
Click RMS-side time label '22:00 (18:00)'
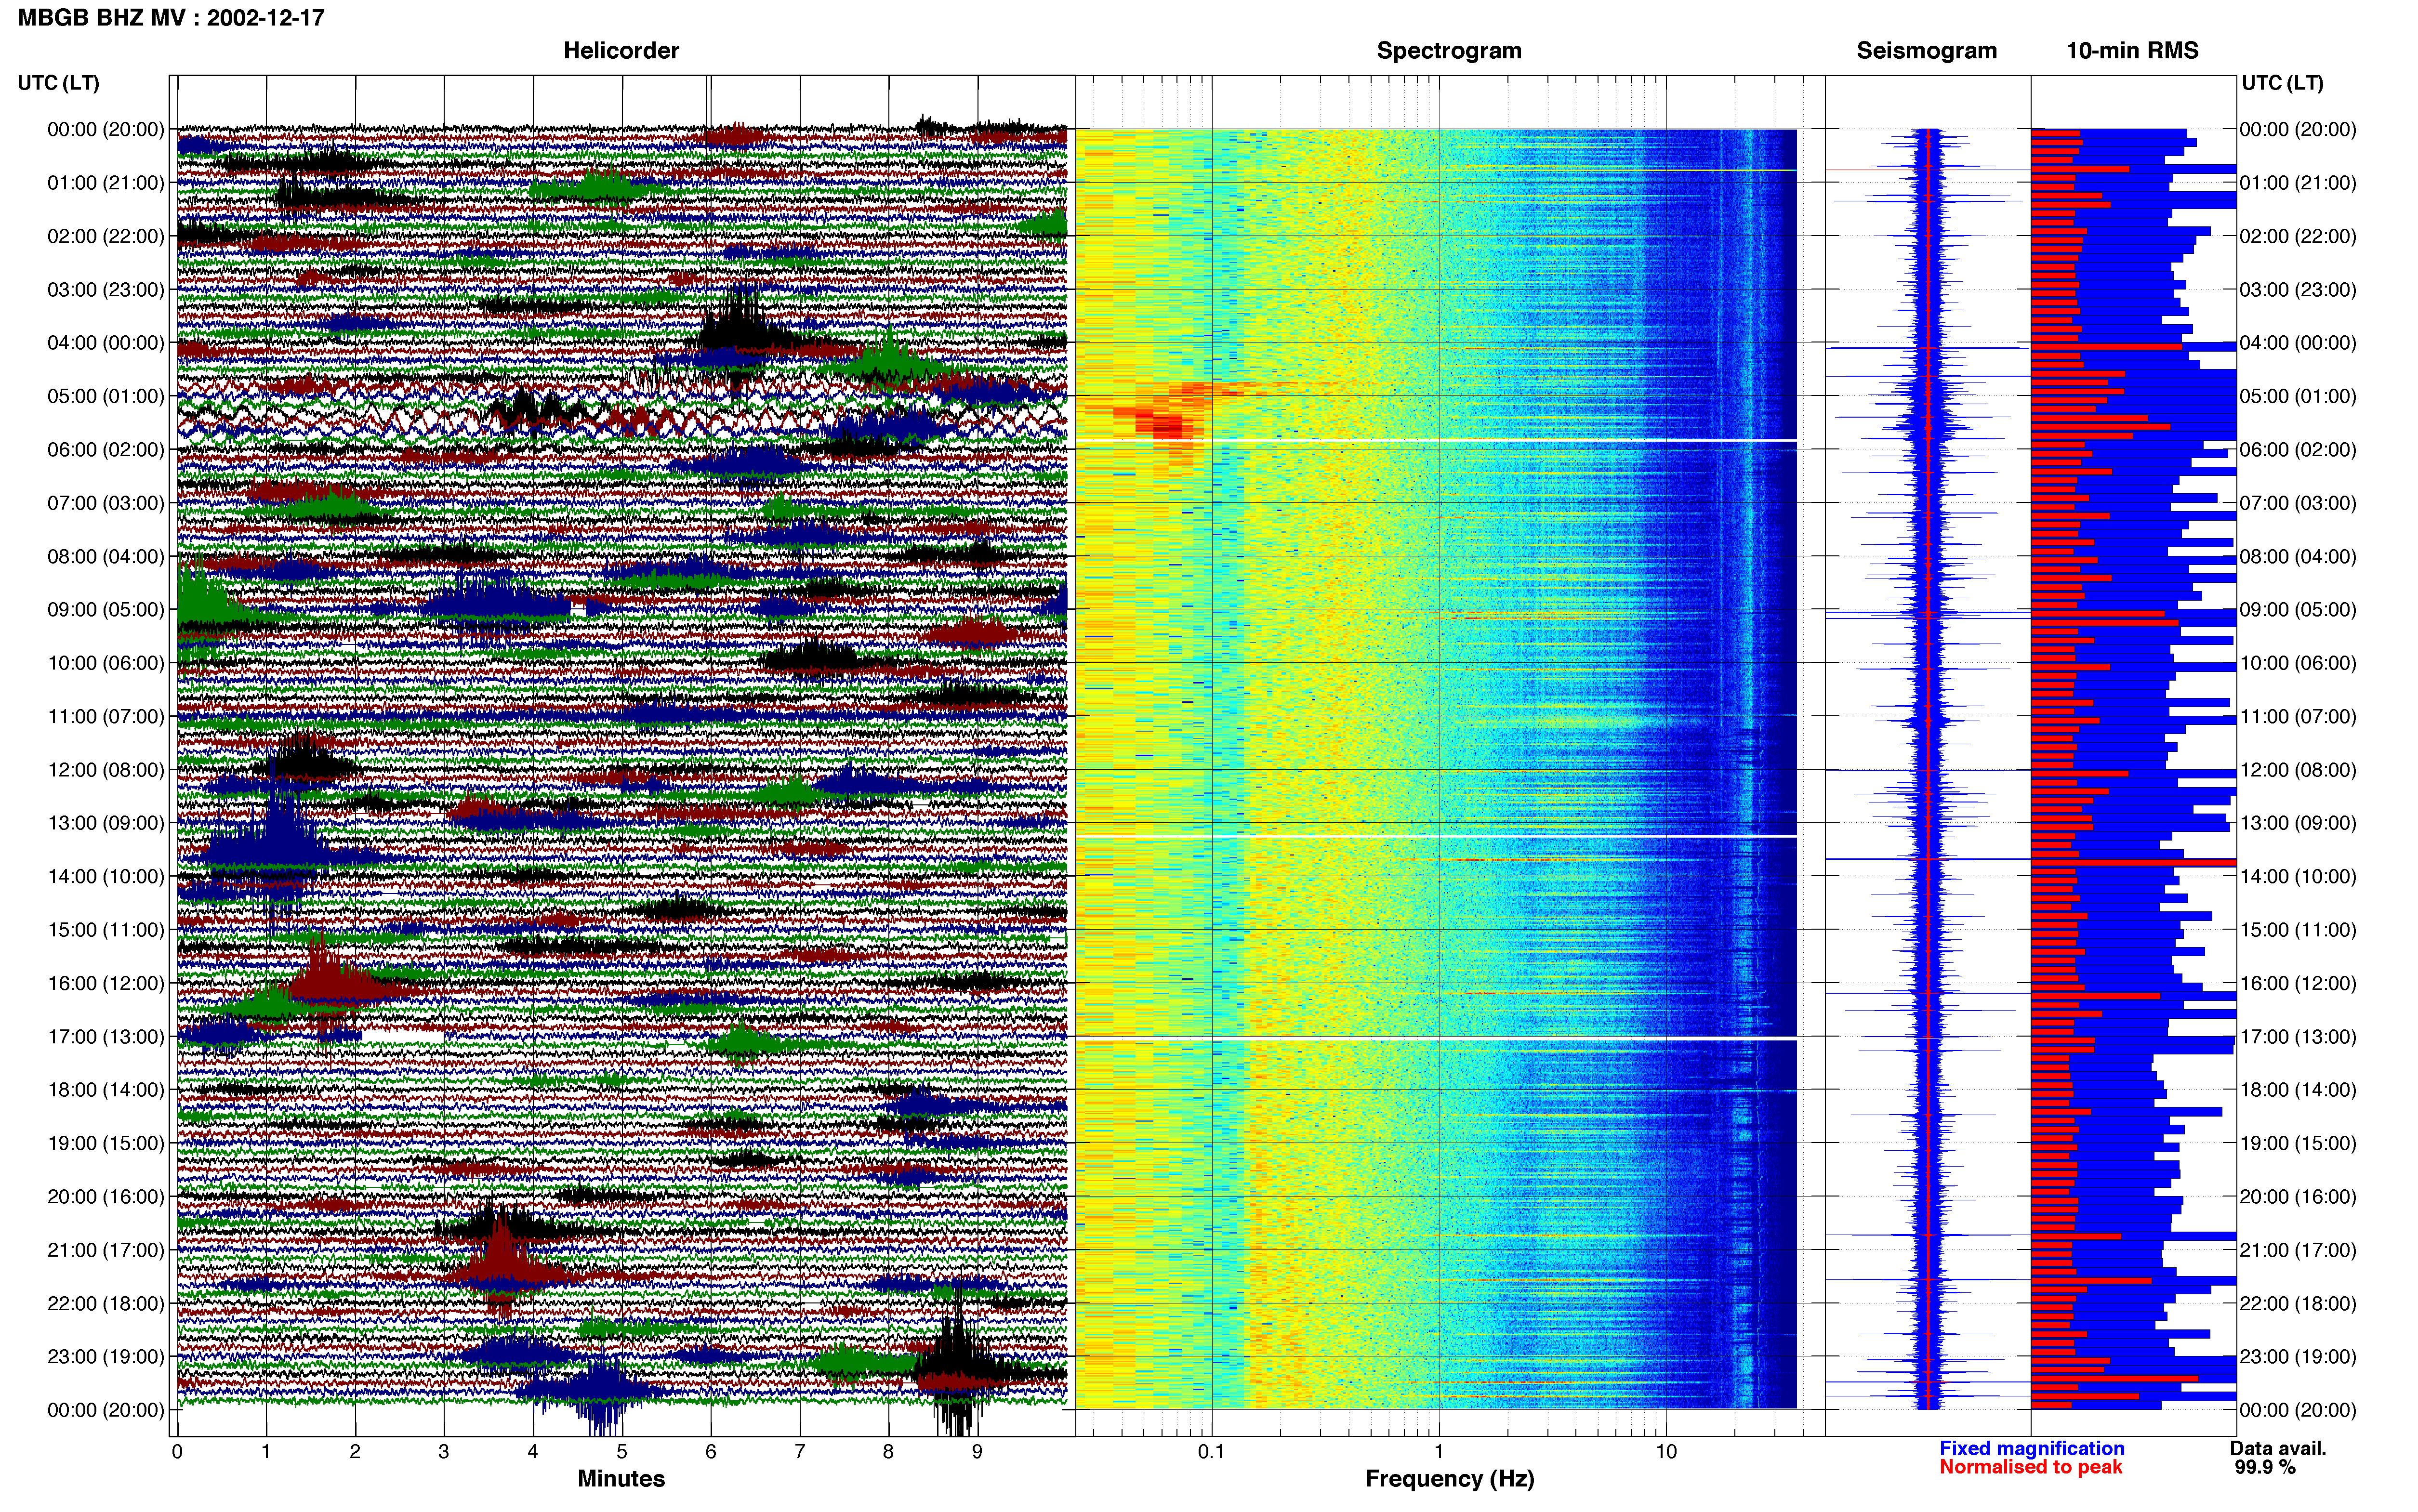click(2298, 1303)
